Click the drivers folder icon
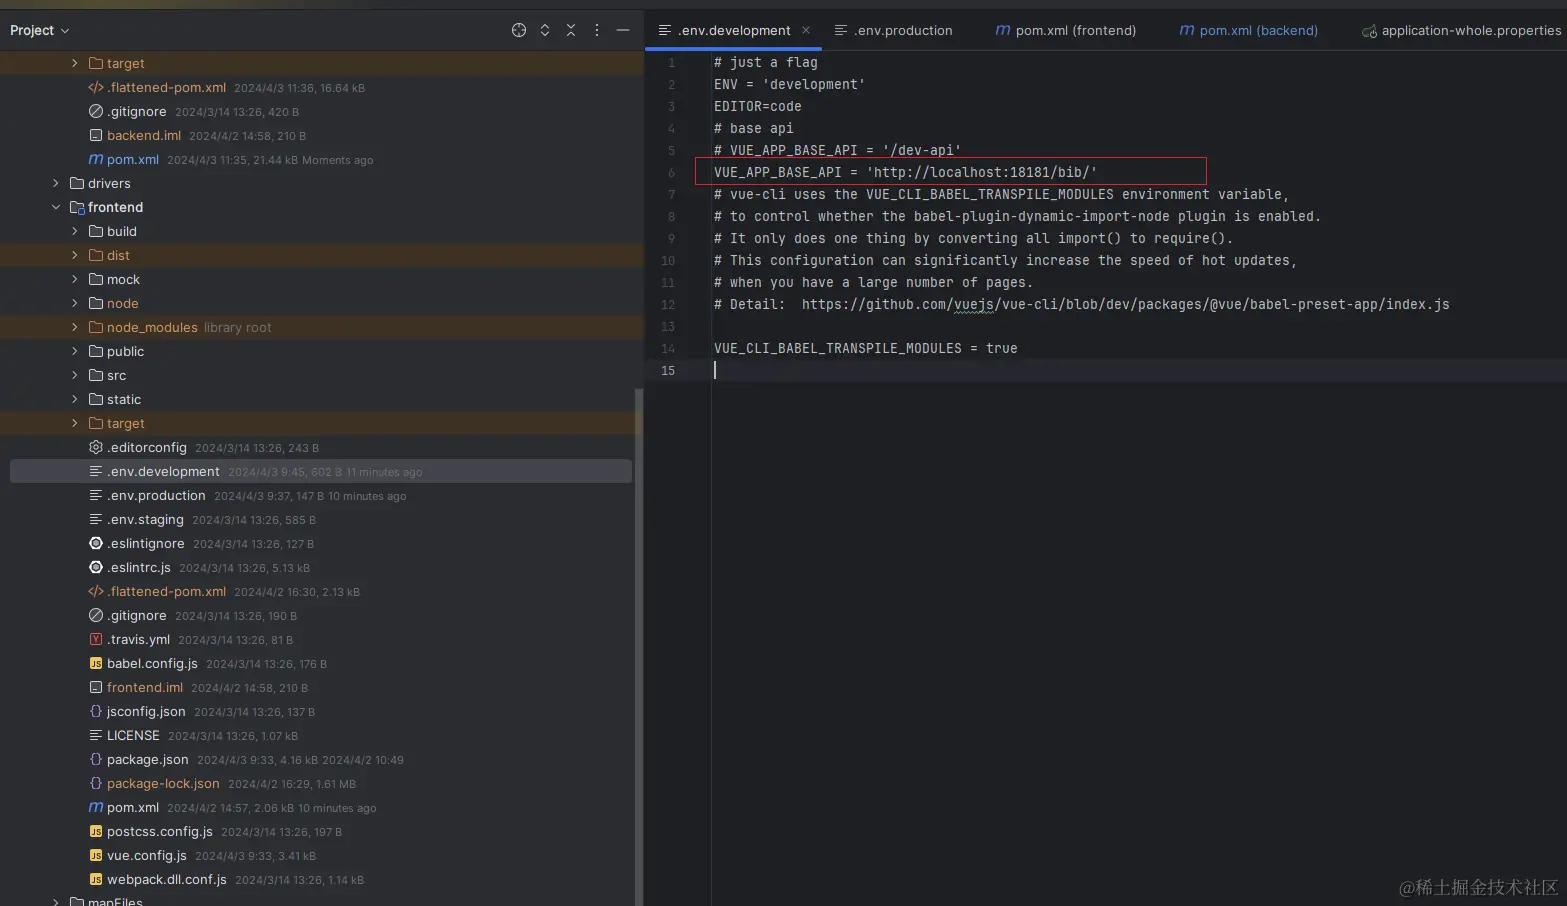Viewport: 1567px width, 906px height. [x=77, y=183]
